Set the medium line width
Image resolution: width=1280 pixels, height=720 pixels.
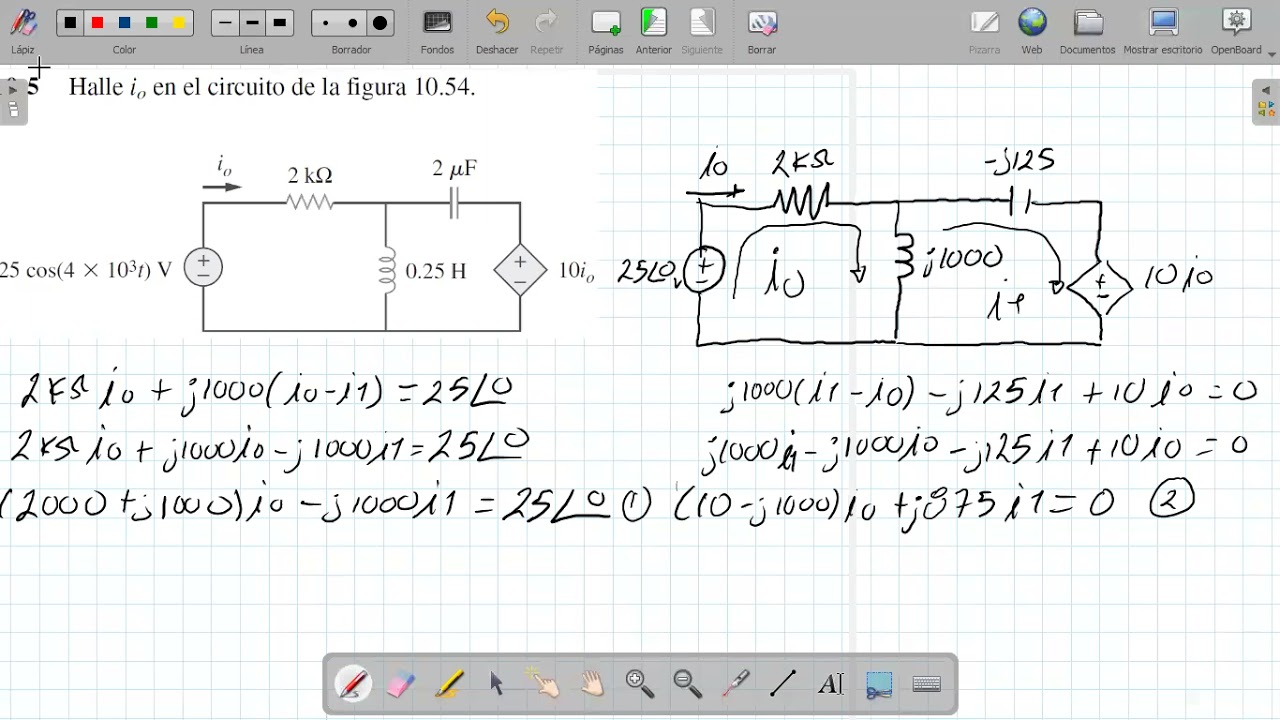[x=252, y=23]
